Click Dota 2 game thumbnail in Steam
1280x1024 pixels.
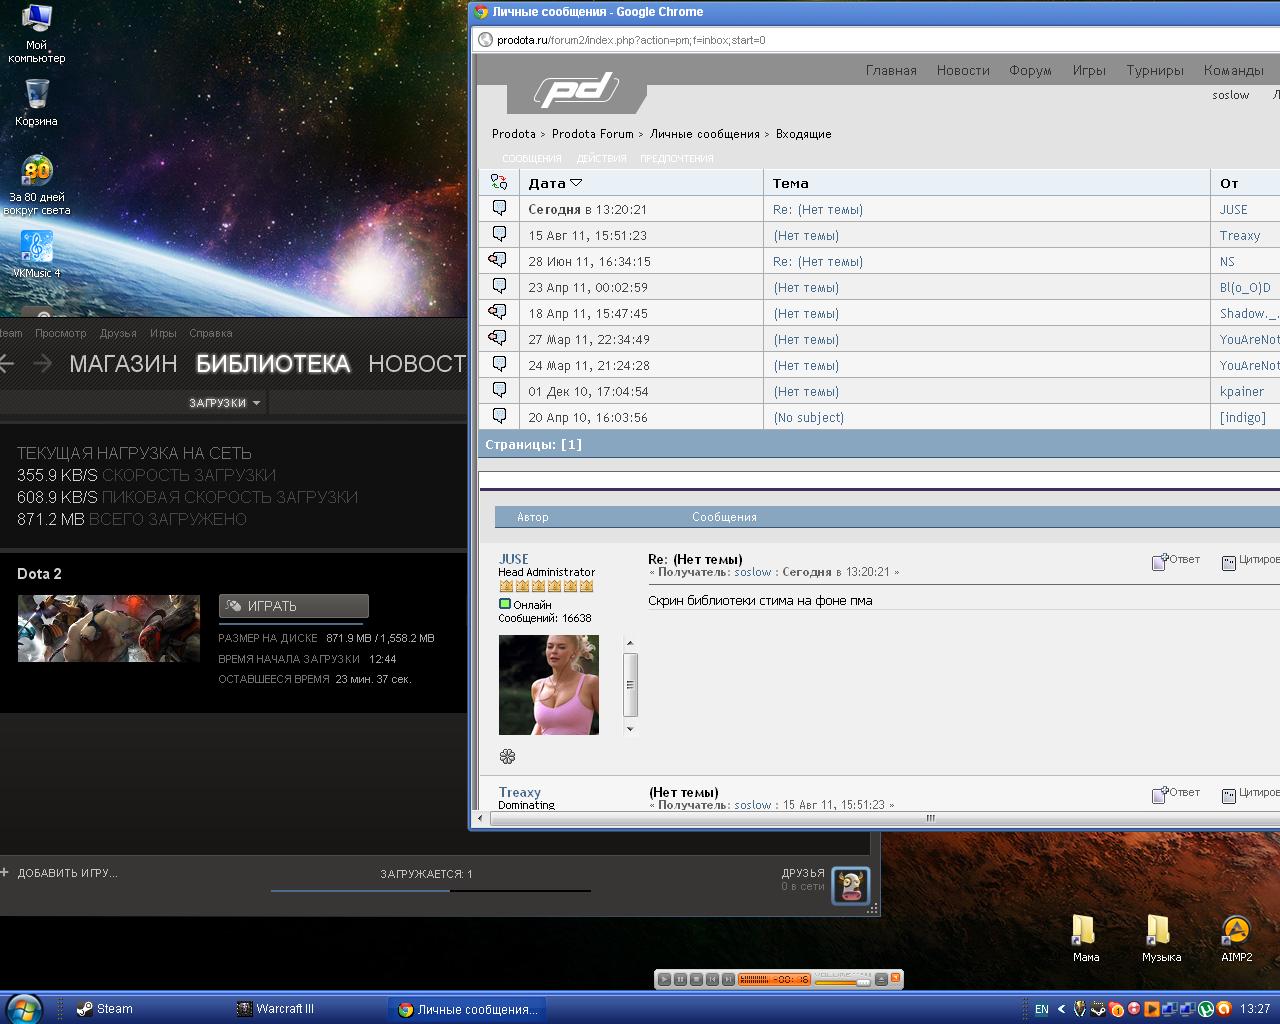tap(109, 628)
